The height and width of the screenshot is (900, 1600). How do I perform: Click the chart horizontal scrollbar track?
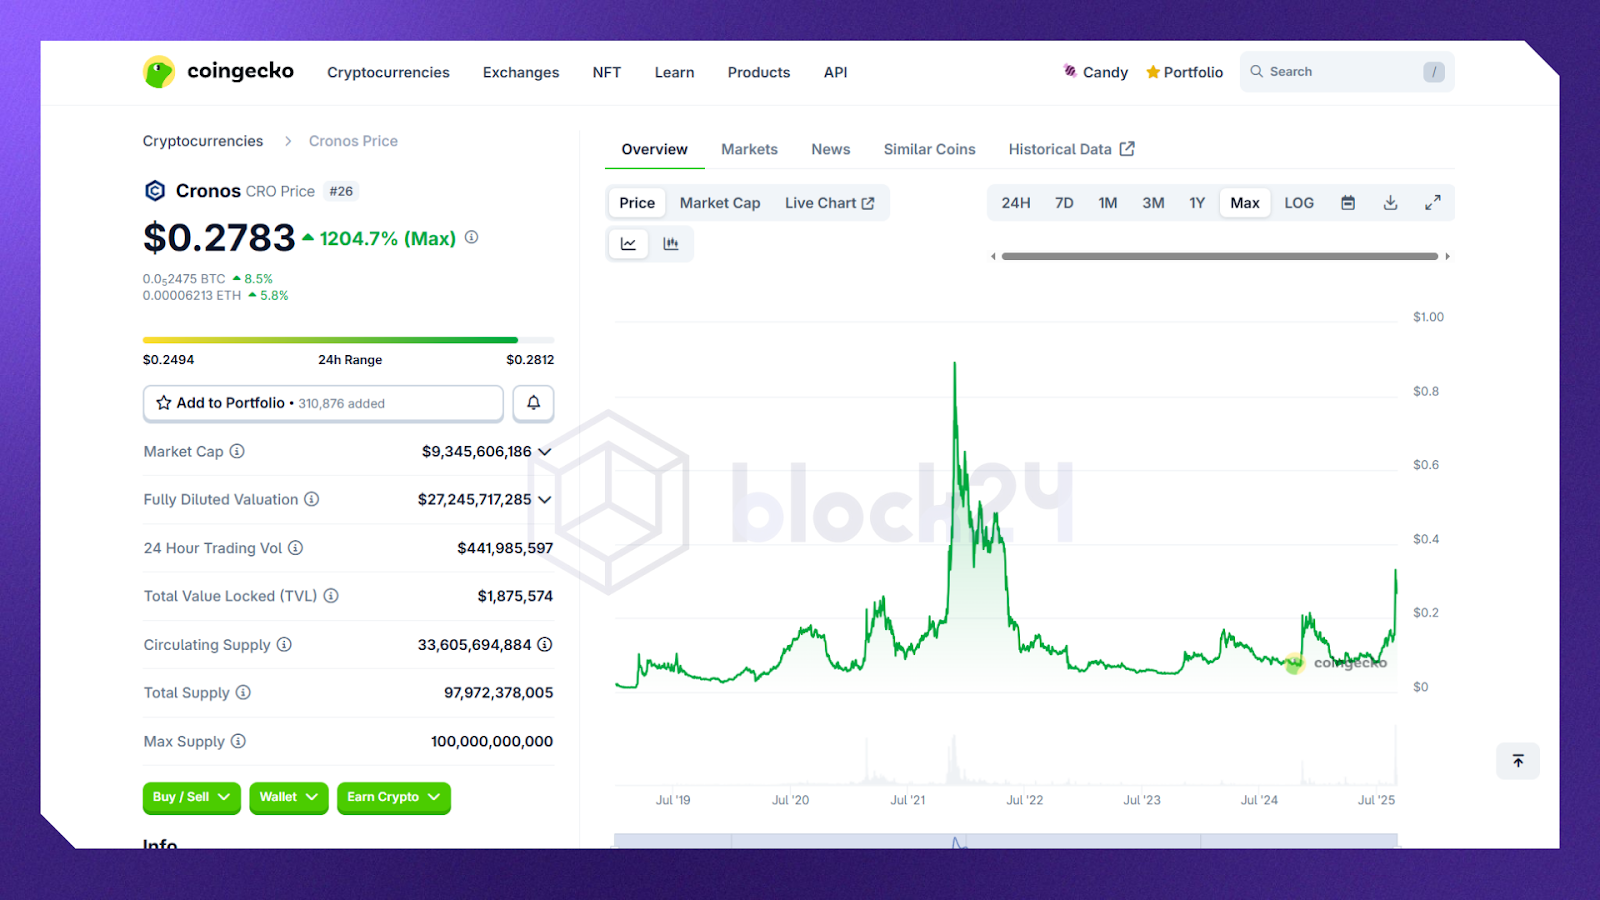(x=1220, y=257)
